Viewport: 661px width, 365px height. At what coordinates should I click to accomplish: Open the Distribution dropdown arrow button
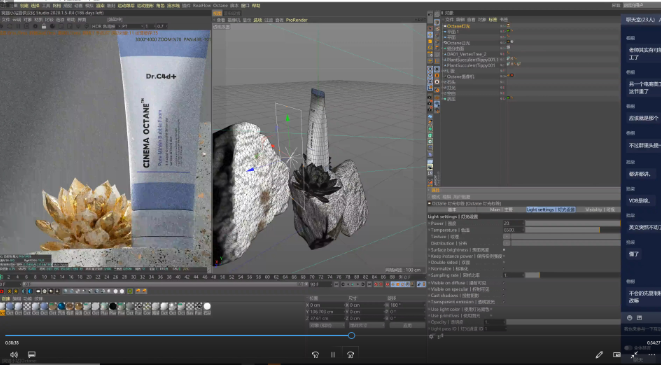point(507,243)
